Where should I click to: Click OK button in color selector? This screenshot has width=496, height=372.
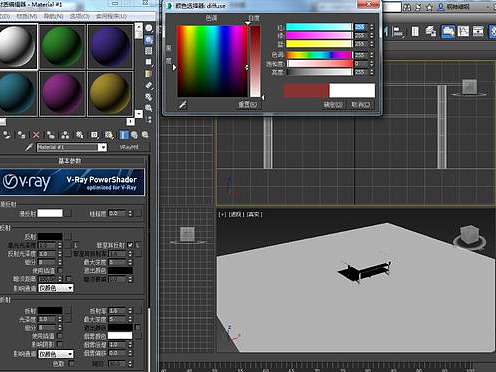tap(333, 105)
